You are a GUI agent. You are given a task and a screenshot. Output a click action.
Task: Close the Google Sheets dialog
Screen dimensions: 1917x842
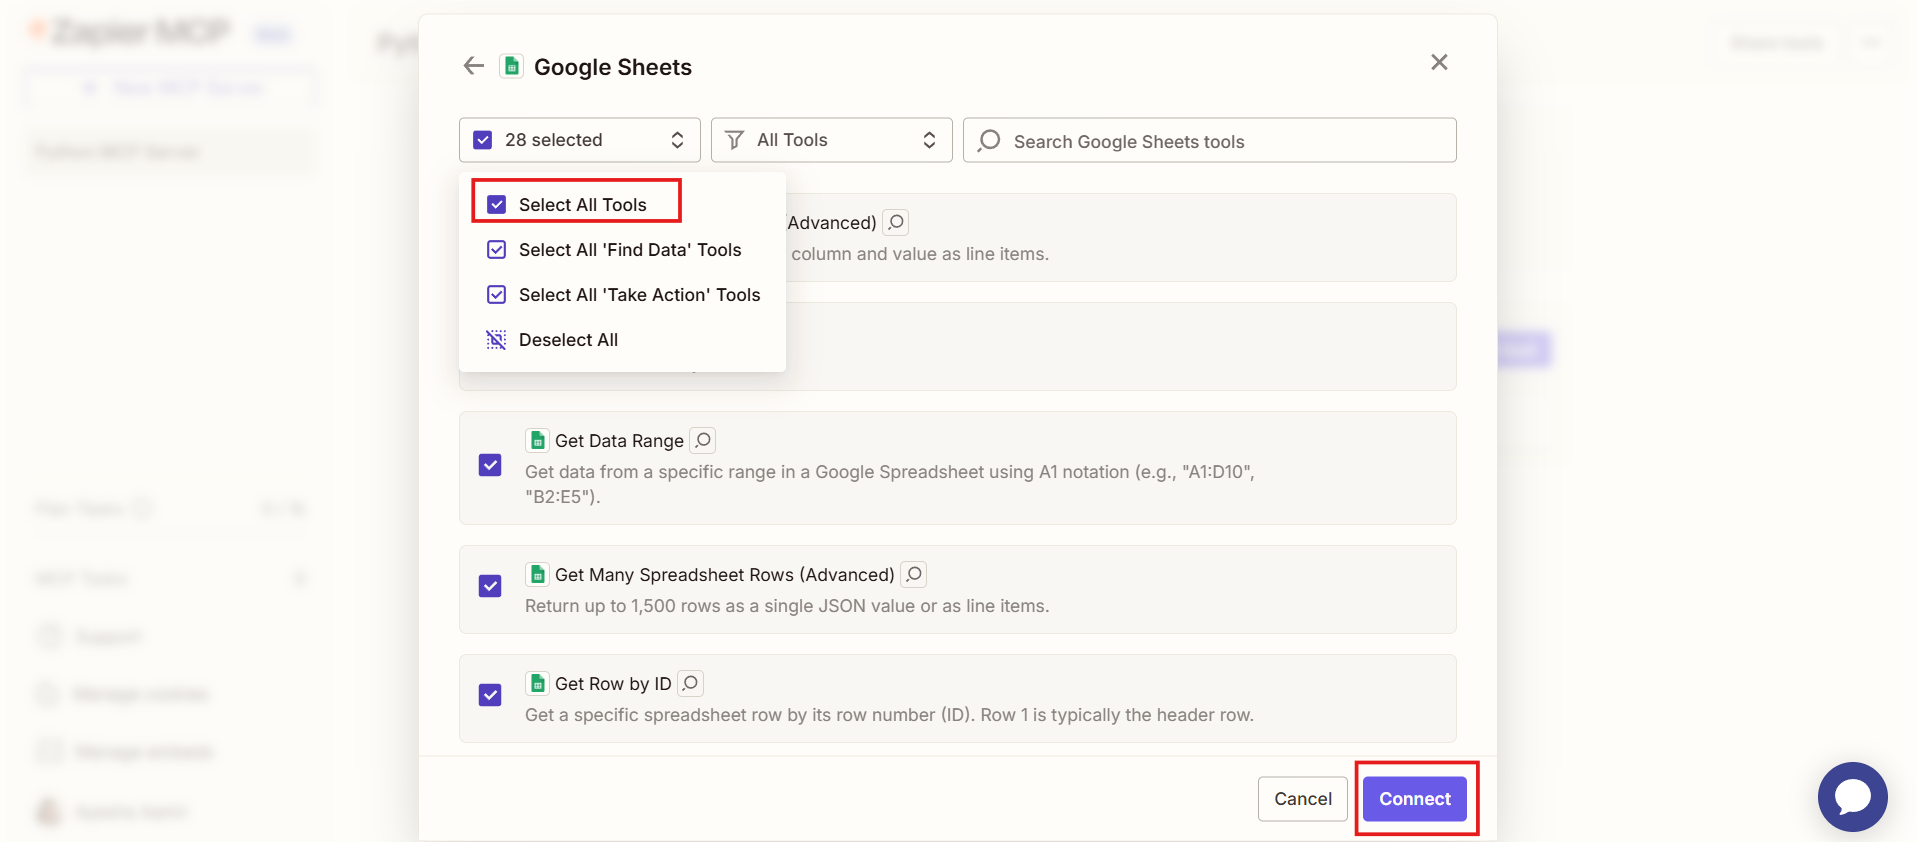[1439, 62]
